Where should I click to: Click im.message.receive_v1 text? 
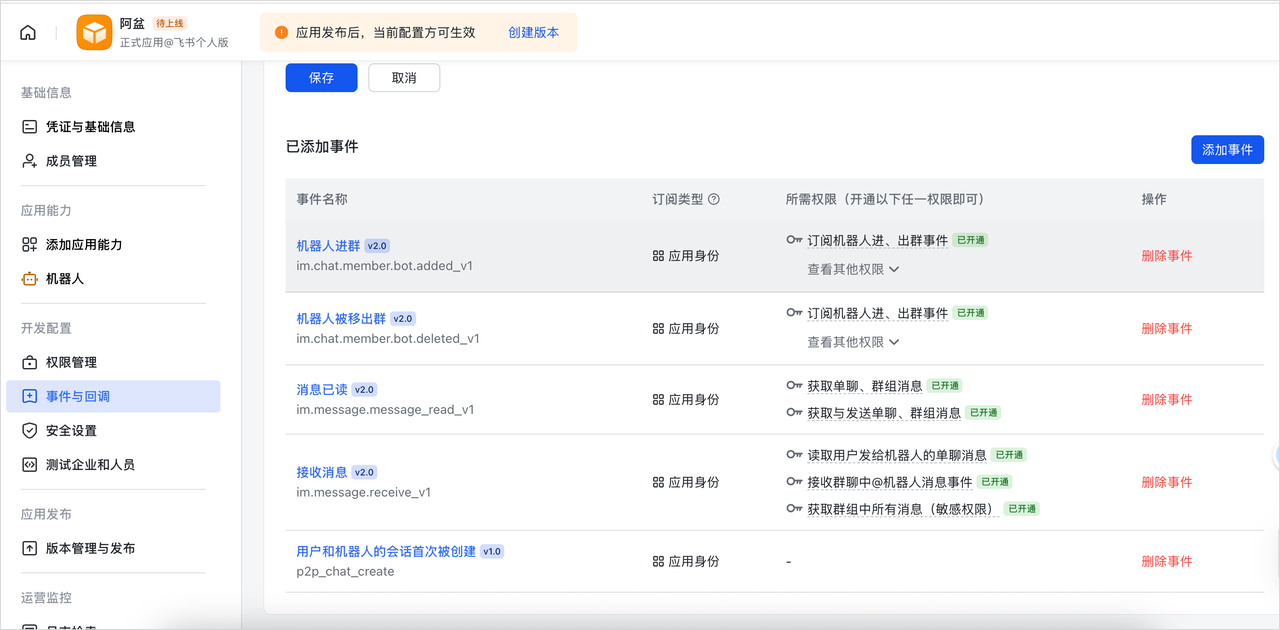364,492
